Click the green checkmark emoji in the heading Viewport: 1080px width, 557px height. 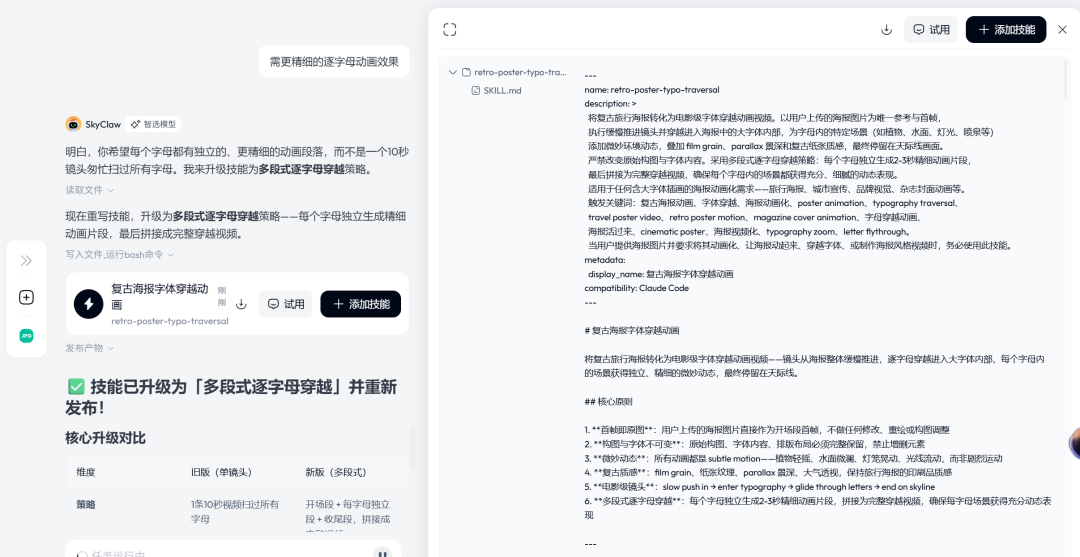76,386
